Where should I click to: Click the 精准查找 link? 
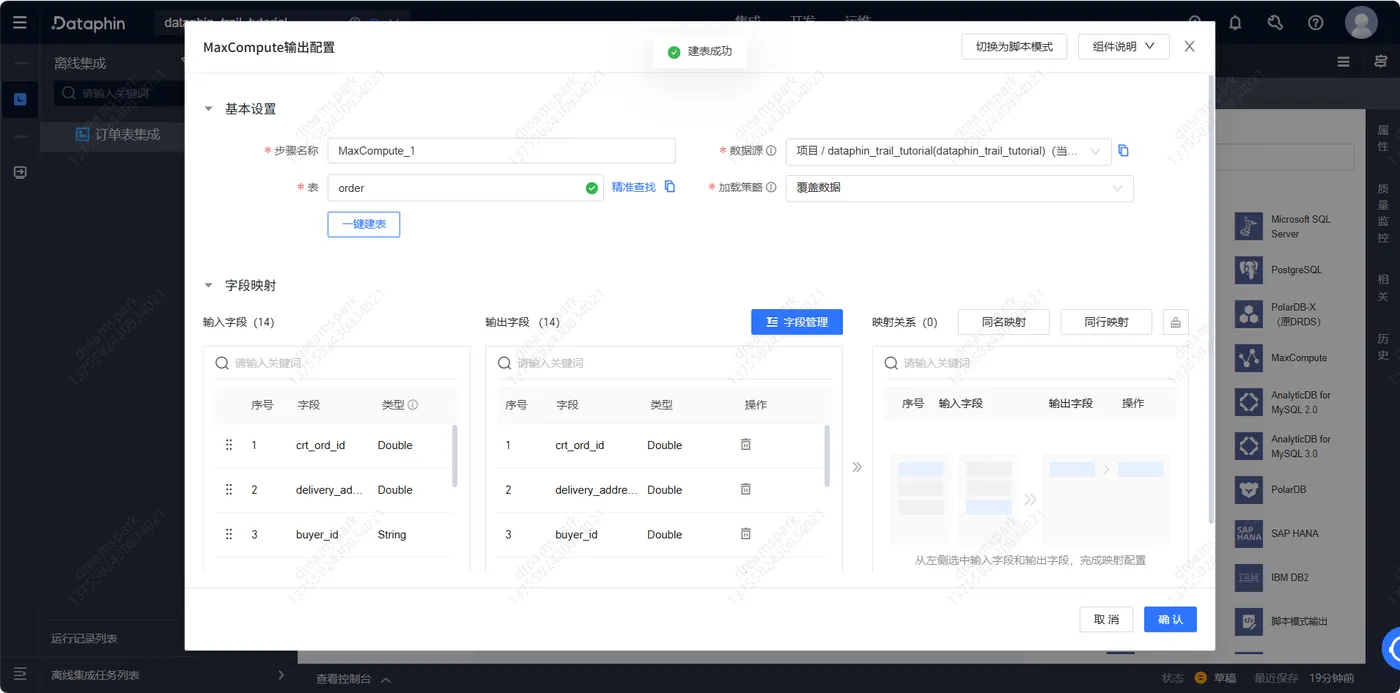pos(634,187)
